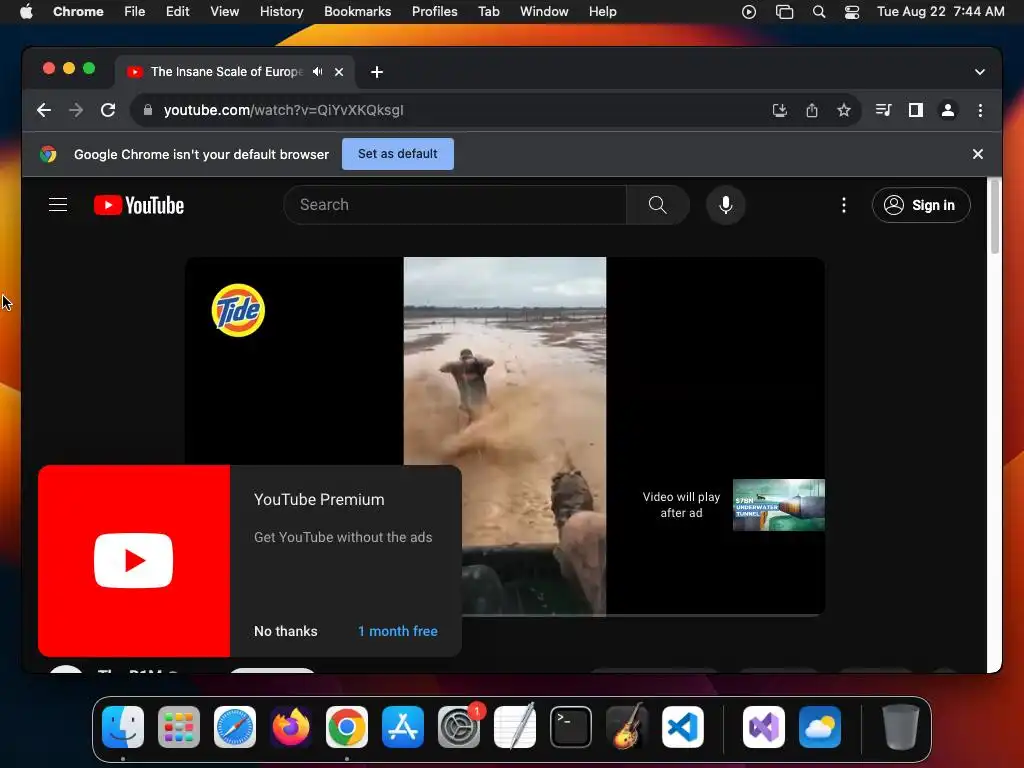Open the Trash in the Dock
1024x768 pixels.
(901, 727)
